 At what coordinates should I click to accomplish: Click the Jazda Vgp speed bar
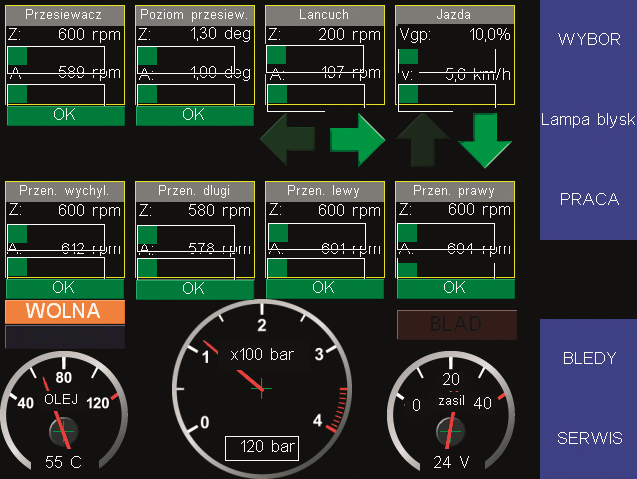point(454,55)
